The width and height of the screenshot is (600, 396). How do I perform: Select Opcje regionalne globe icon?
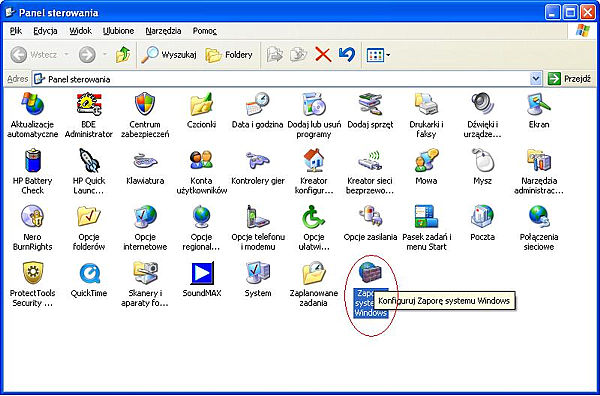(201, 217)
